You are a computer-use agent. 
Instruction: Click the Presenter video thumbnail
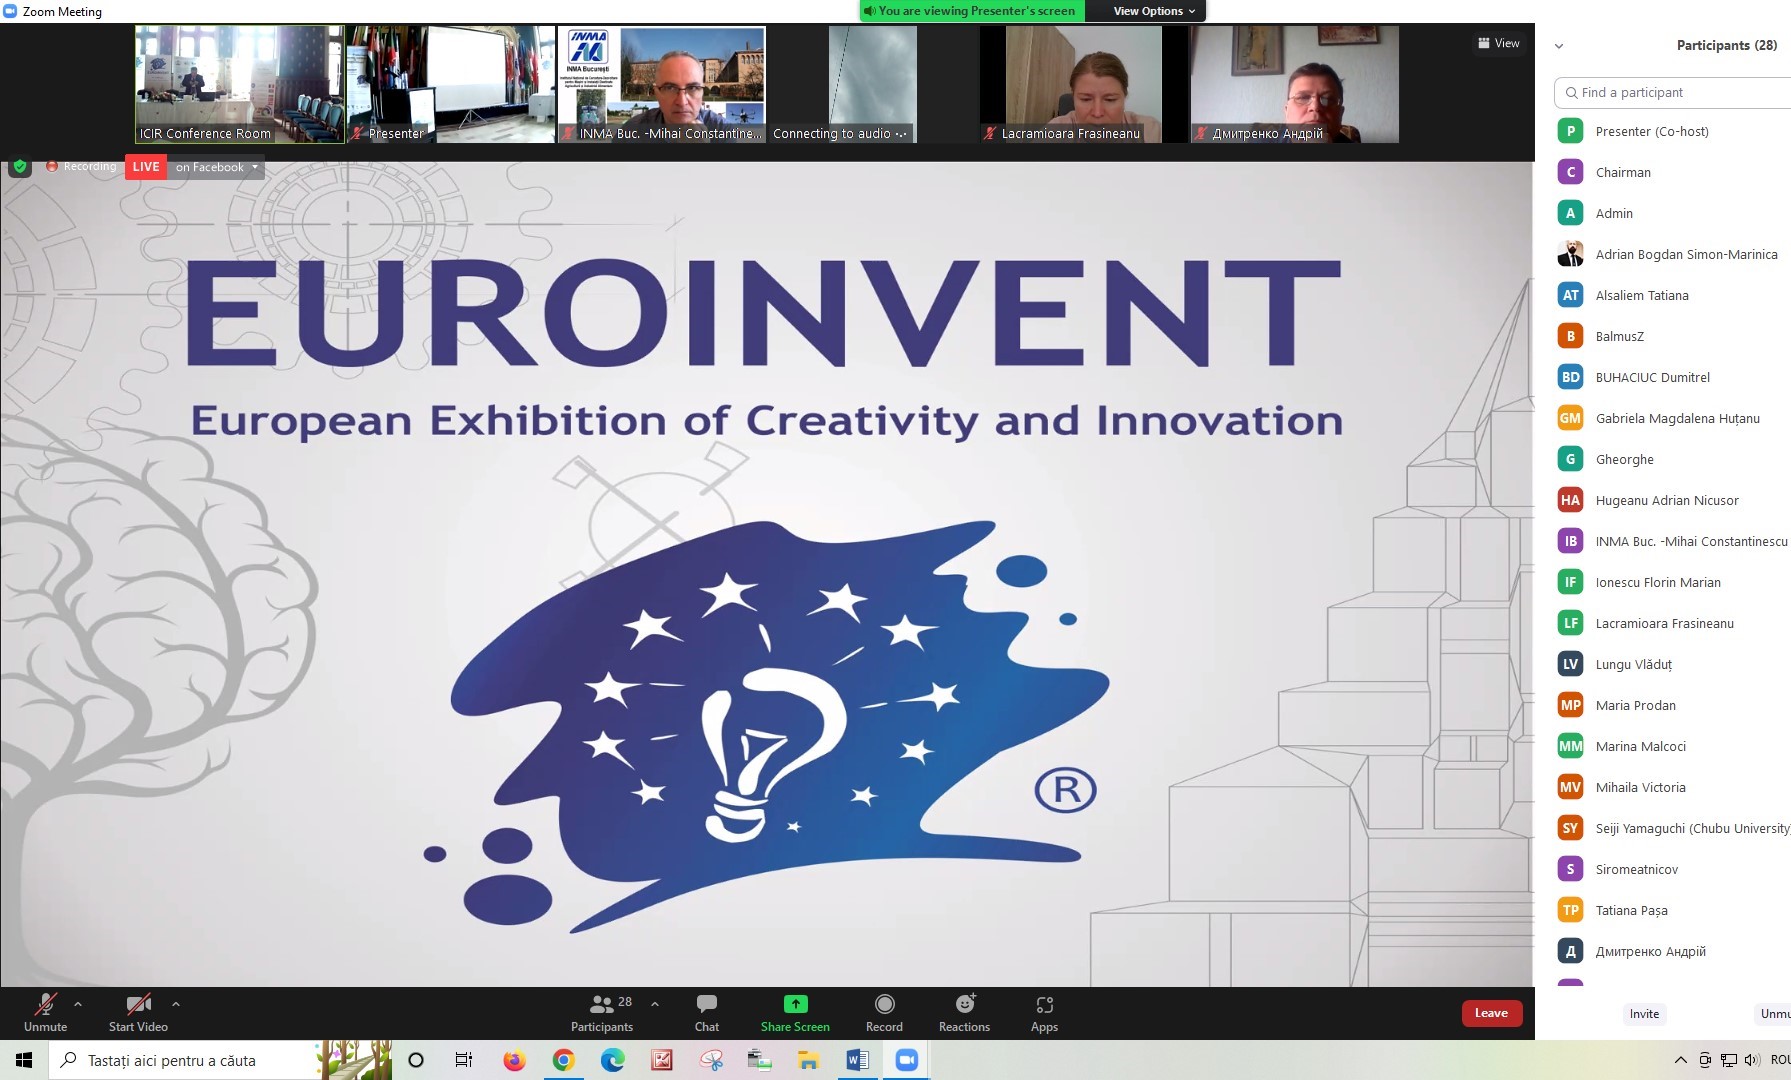point(450,85)
